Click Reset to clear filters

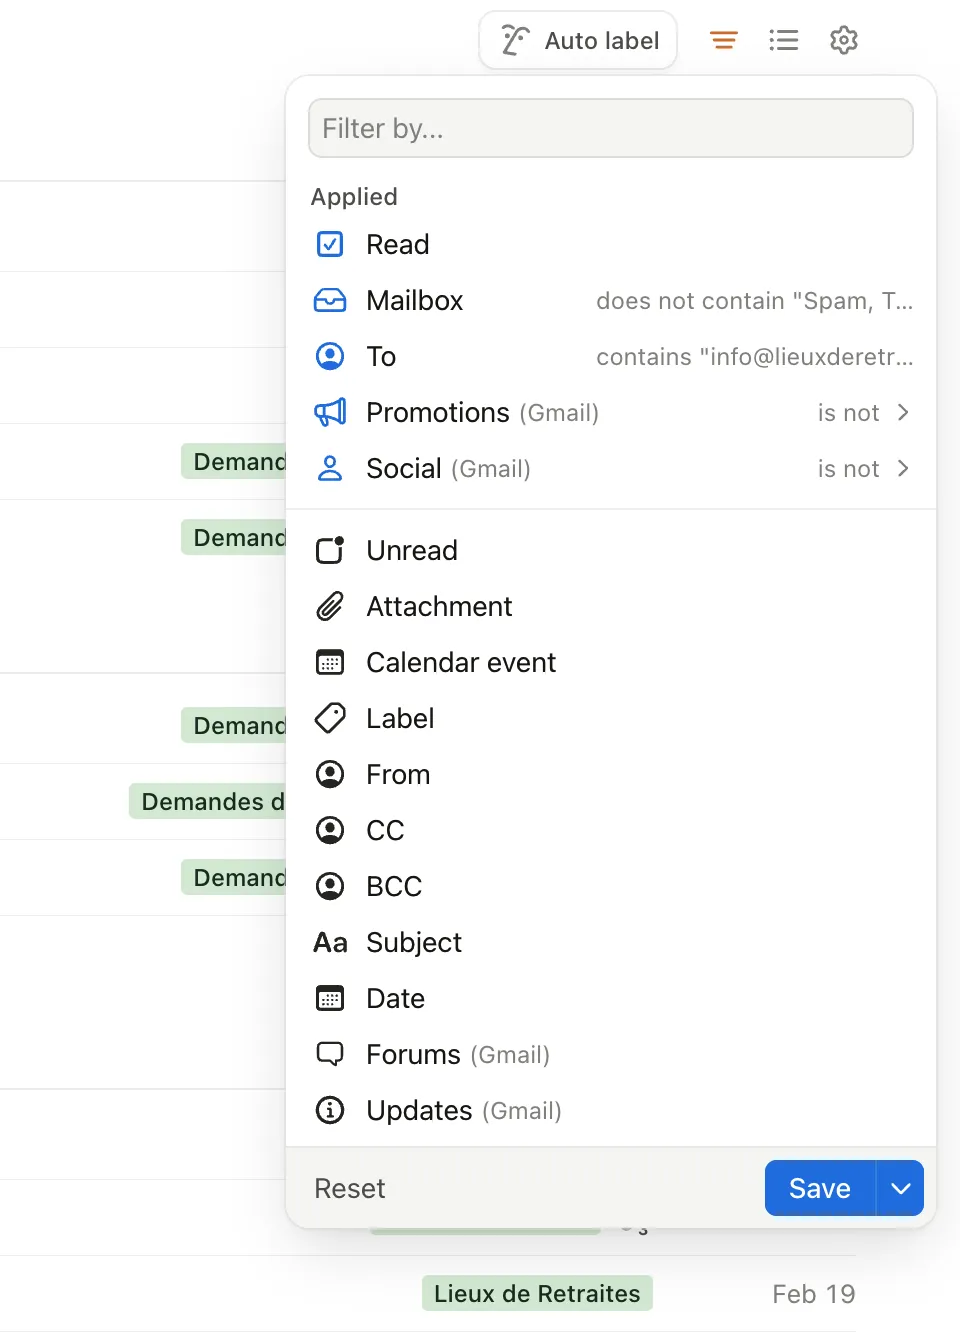pyautogui.click(x=349, y=1188)
